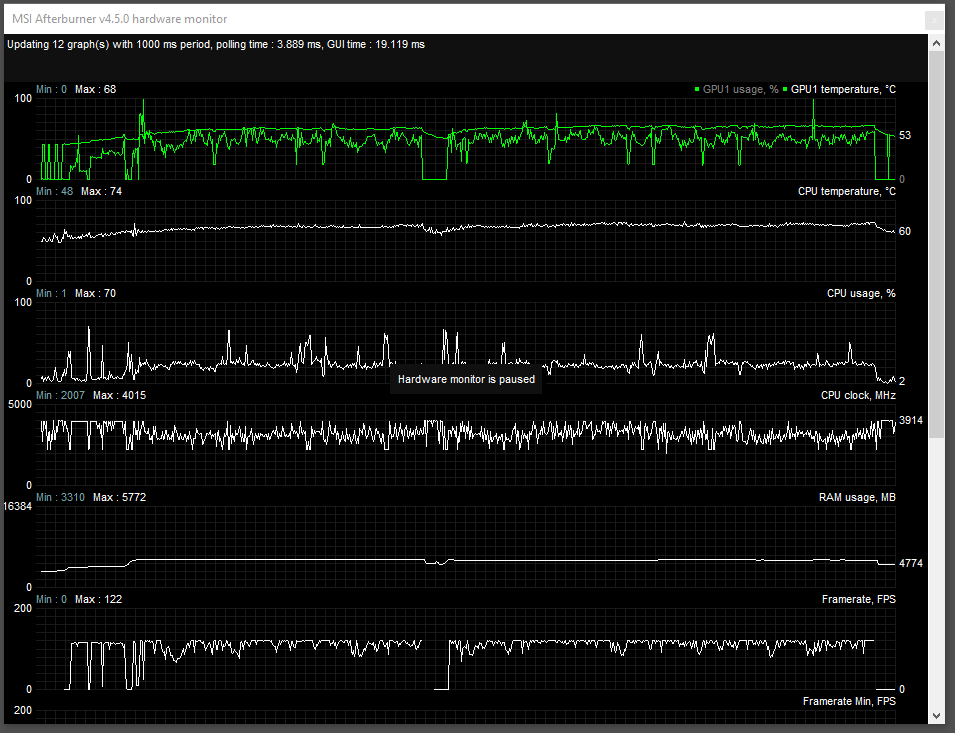955x733 pixels.
Task: Click the MSI Afterburner window title
Action: (119, 19)
